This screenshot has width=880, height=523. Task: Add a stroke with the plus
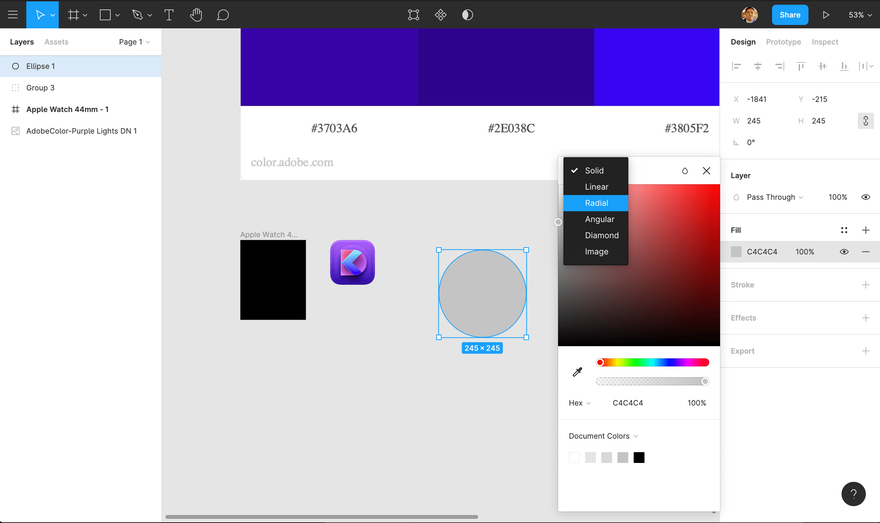tap(865, 285)
